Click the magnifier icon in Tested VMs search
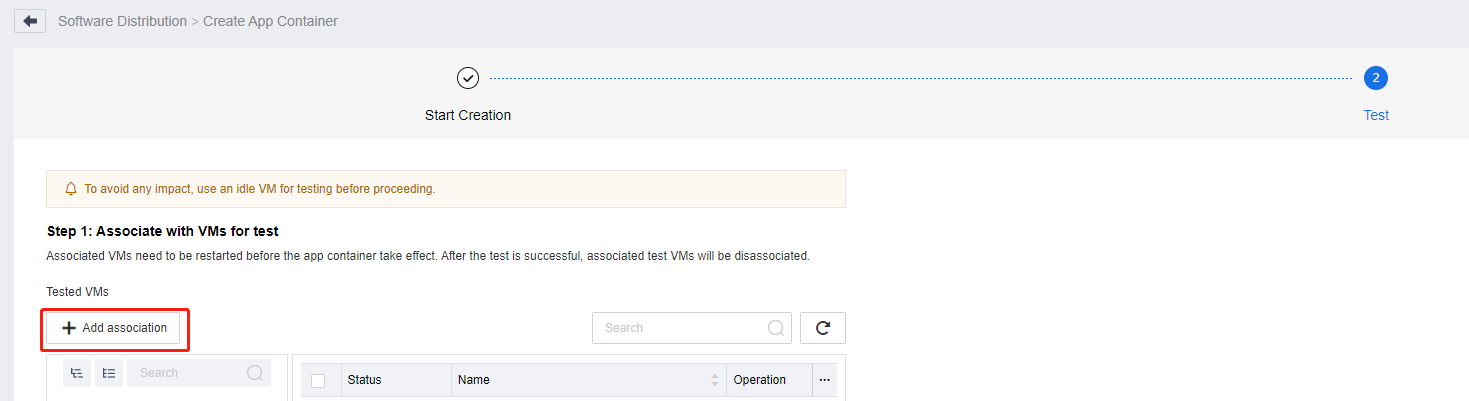 coord(775,328)
